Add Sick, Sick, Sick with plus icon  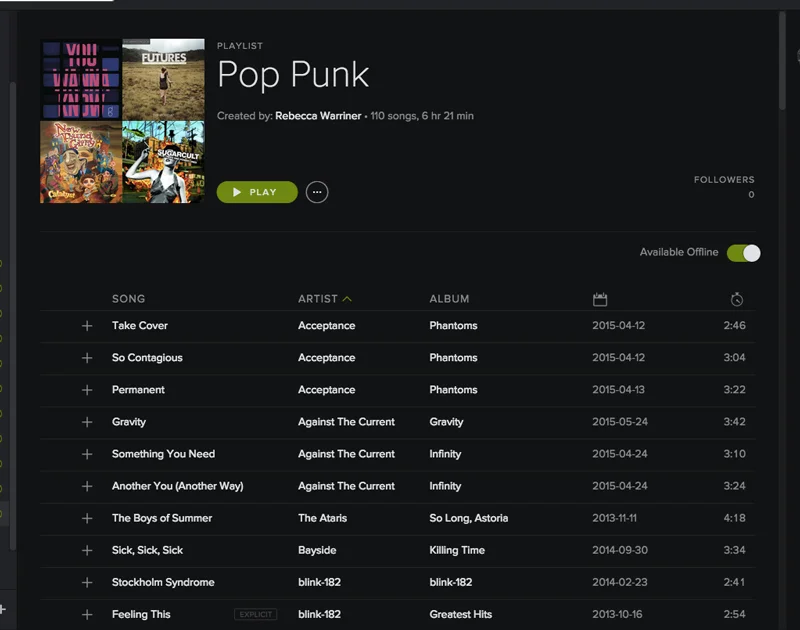87,550
